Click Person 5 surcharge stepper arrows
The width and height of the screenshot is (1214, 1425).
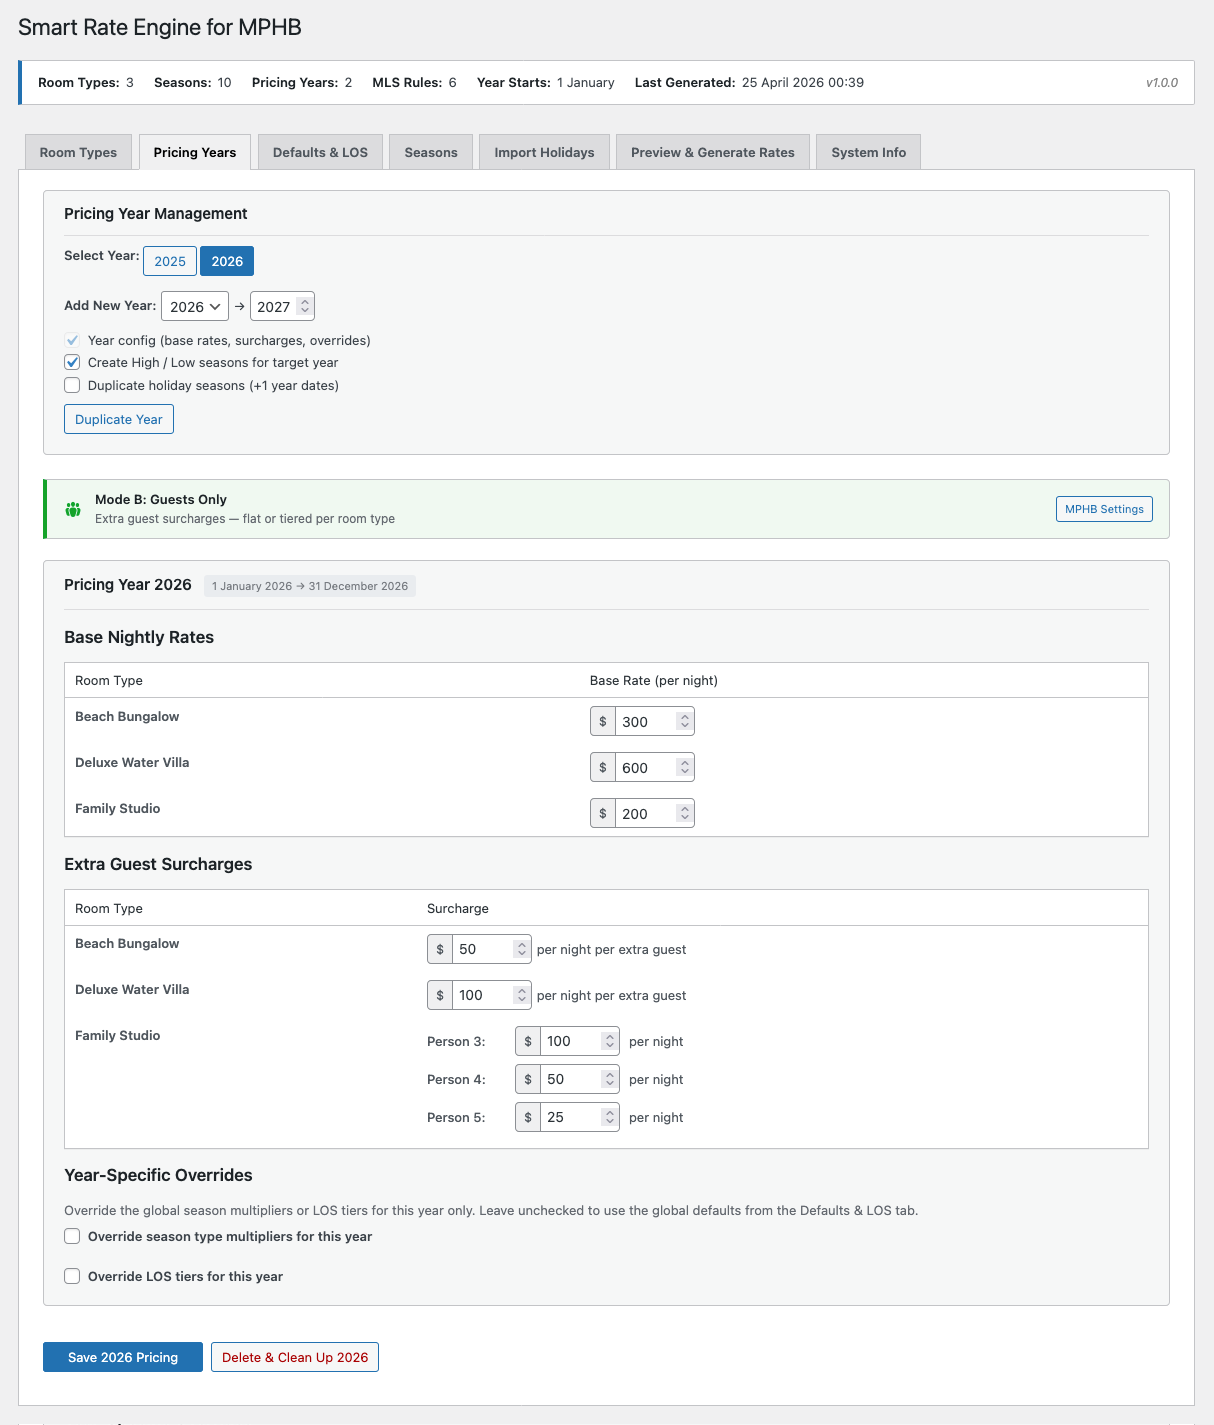(x=609, y=1117)
